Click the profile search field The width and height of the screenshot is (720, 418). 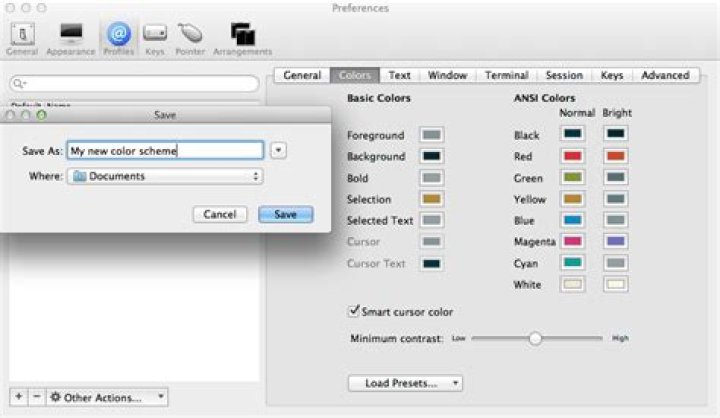coord(134,84)
